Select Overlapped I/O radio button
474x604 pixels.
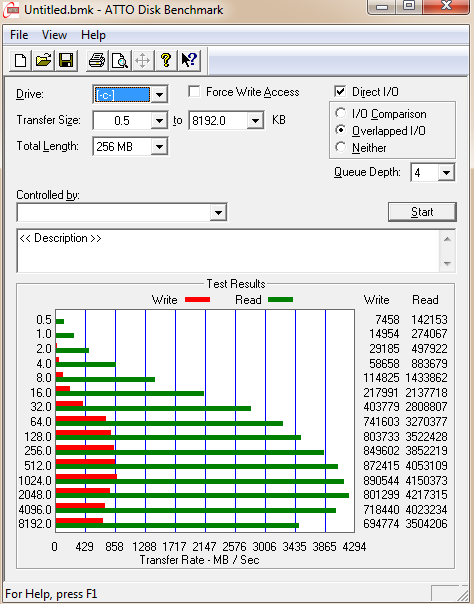340,130
